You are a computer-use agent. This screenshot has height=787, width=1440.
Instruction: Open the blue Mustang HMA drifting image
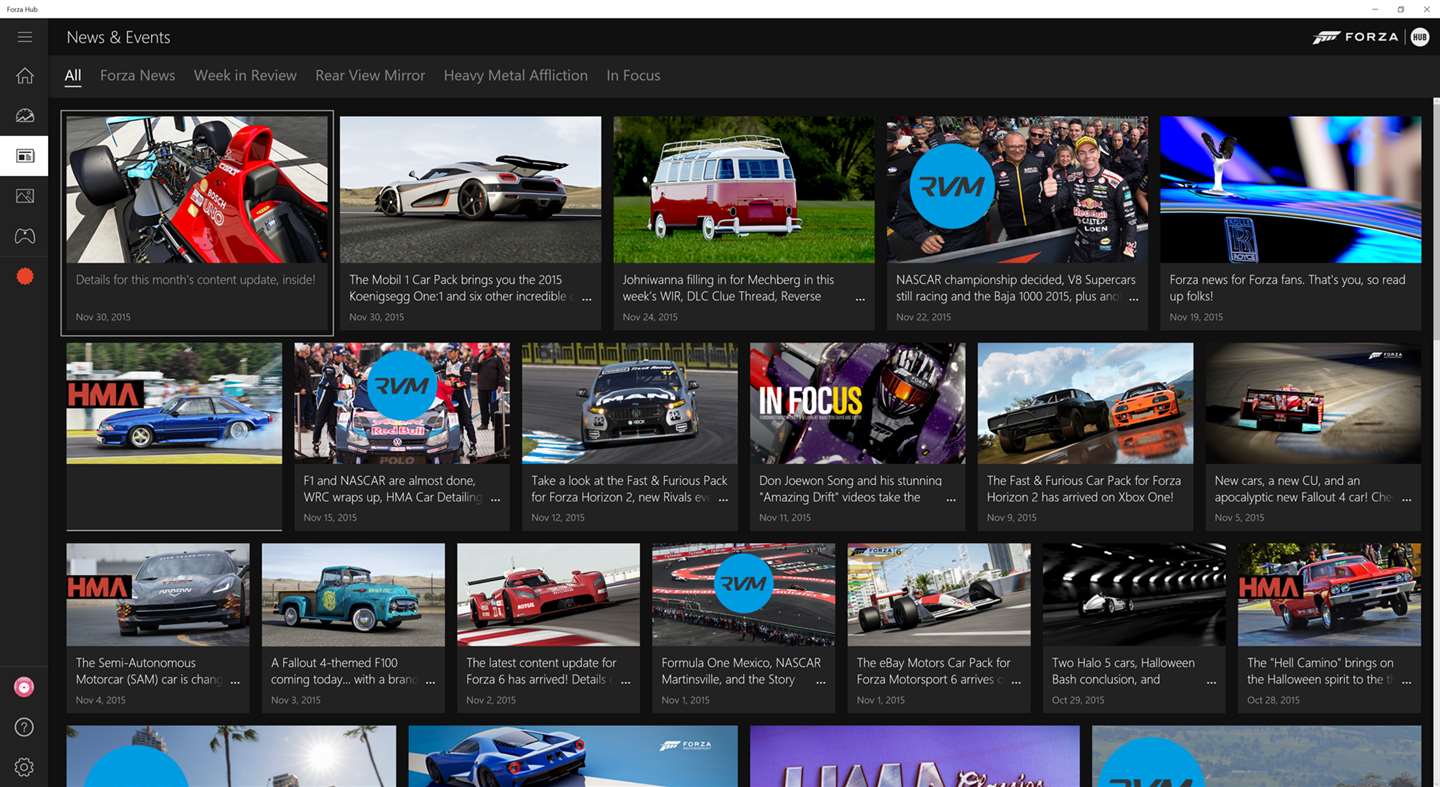point(174,403)
